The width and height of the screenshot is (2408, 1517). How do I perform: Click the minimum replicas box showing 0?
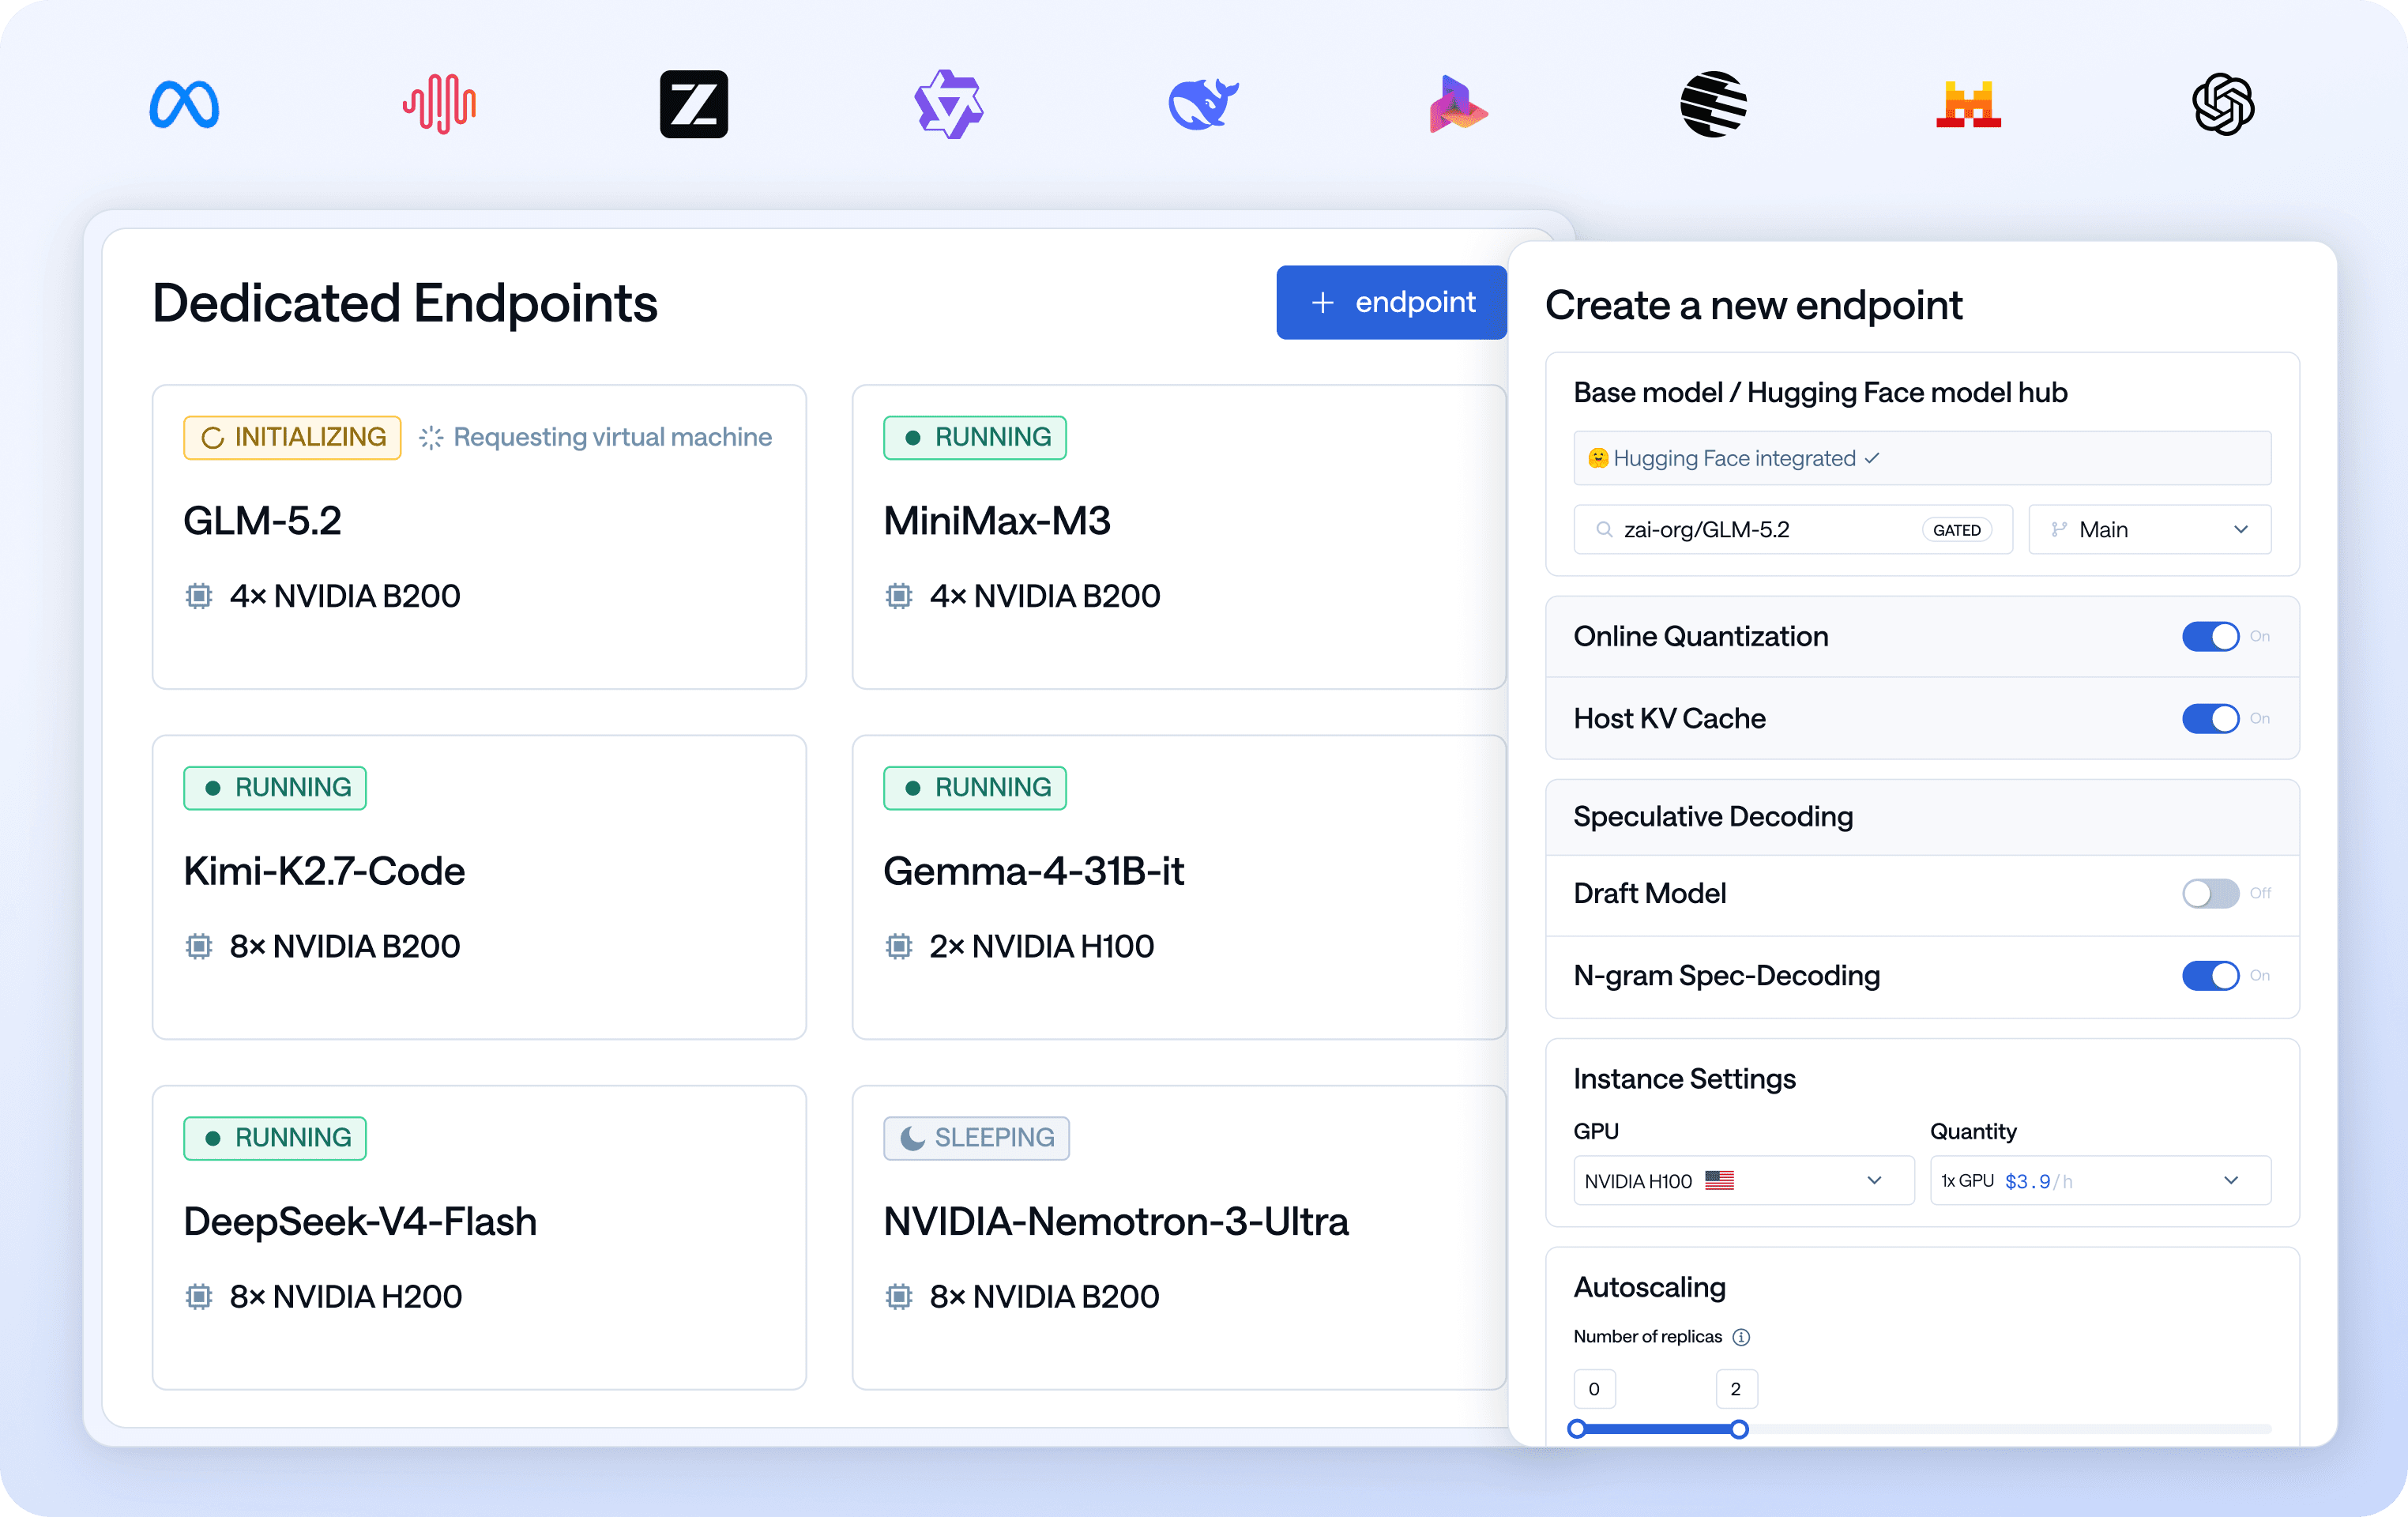[x=1594, y=1389]
